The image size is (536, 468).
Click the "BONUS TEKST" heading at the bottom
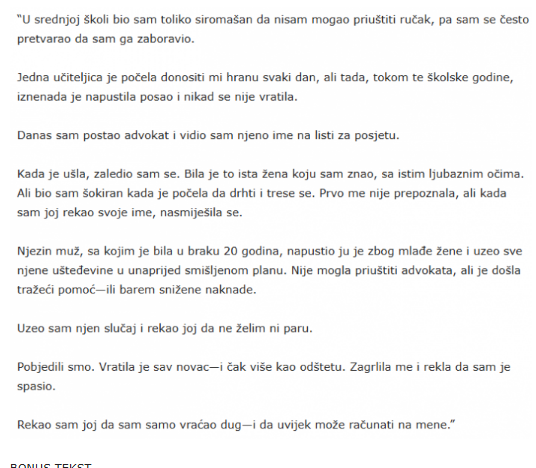pos(51,465)
